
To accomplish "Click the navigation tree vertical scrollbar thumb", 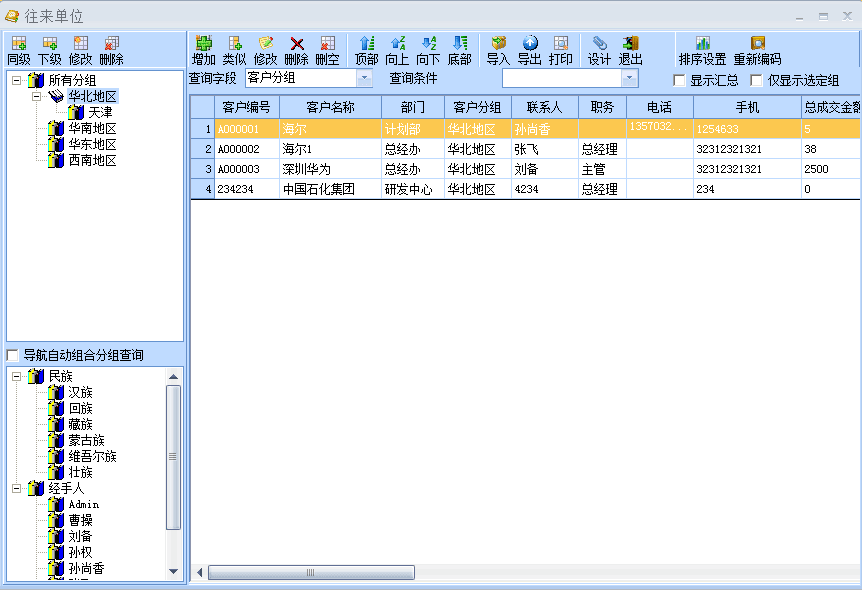I will [174, 457].
